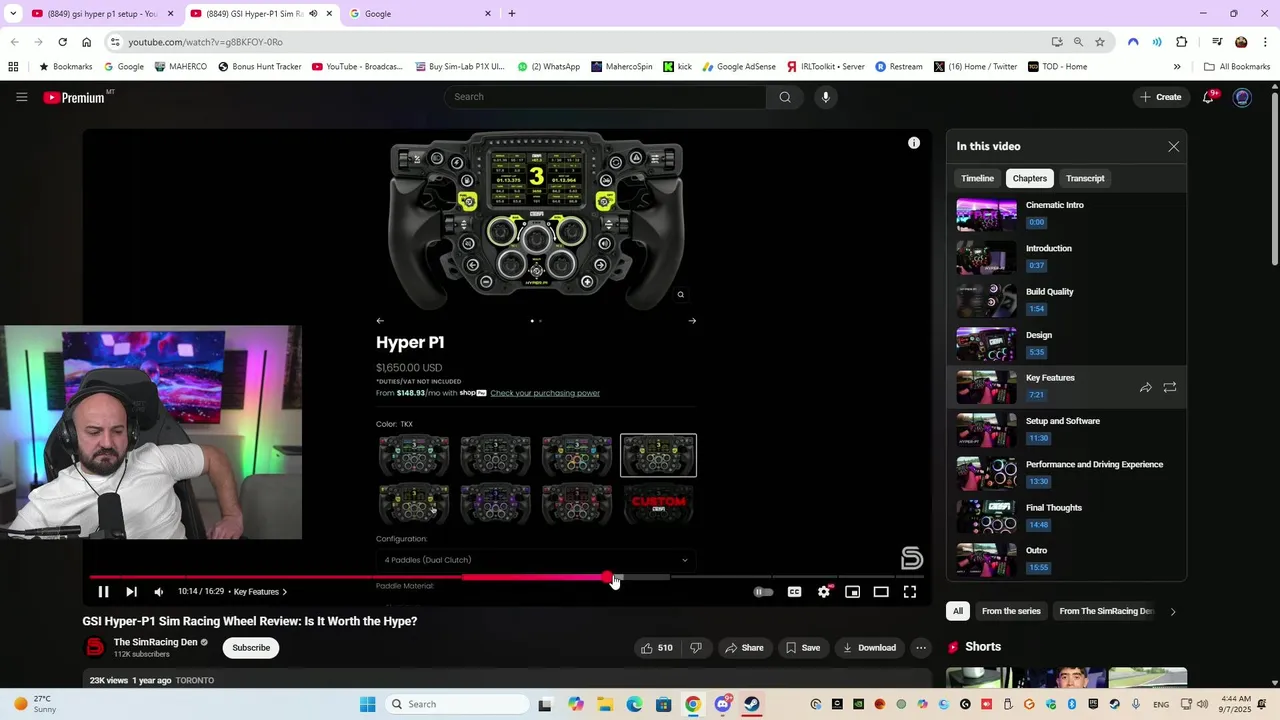Jump to Setup and Software chapter
The height and width of the screenshot is (720, 1280).
tap(1067, 430)
